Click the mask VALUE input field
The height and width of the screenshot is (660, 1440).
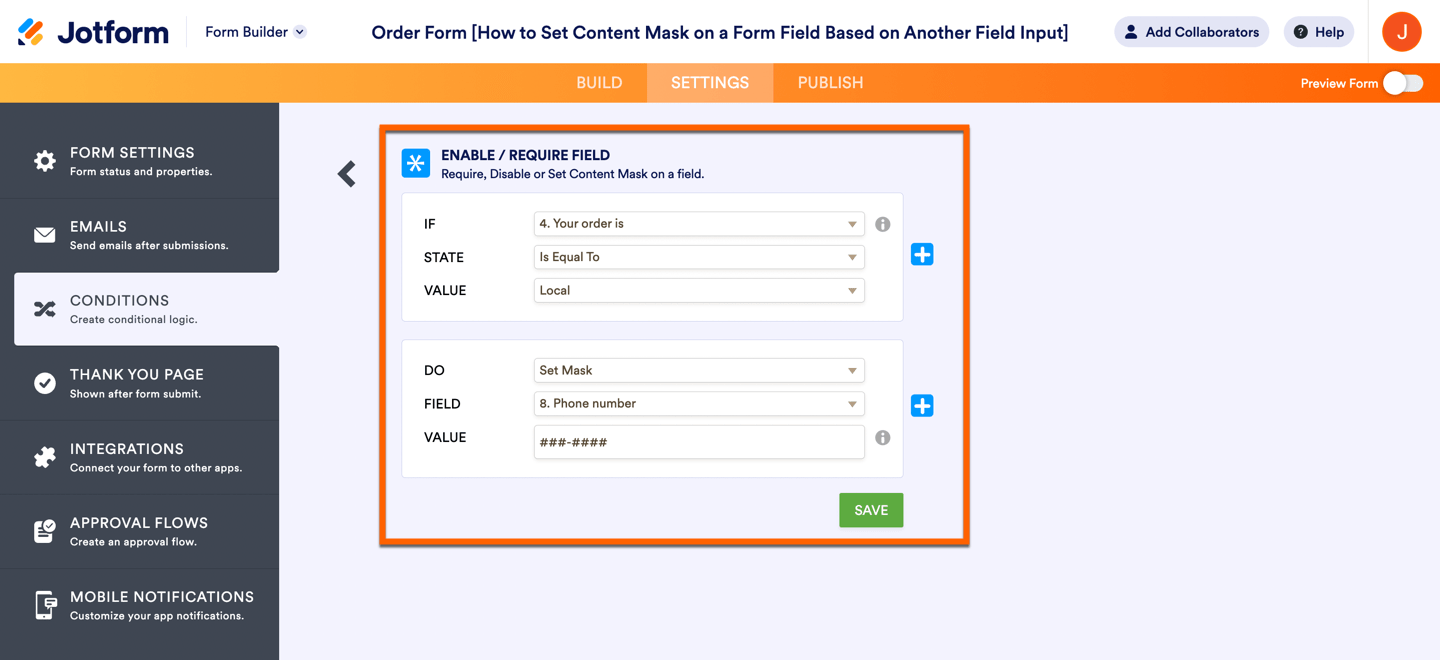698,442
